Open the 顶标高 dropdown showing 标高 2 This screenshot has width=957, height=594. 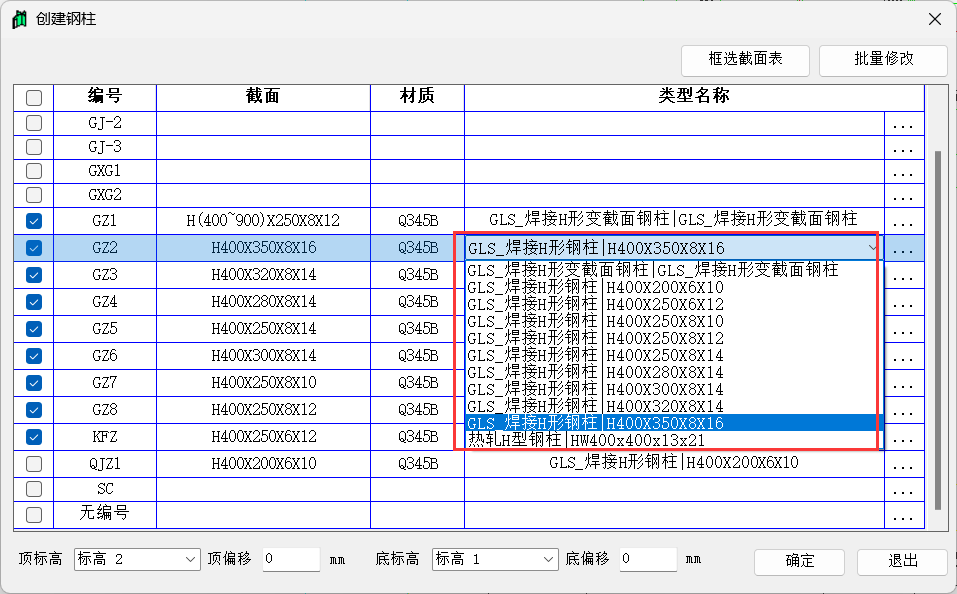137,559
